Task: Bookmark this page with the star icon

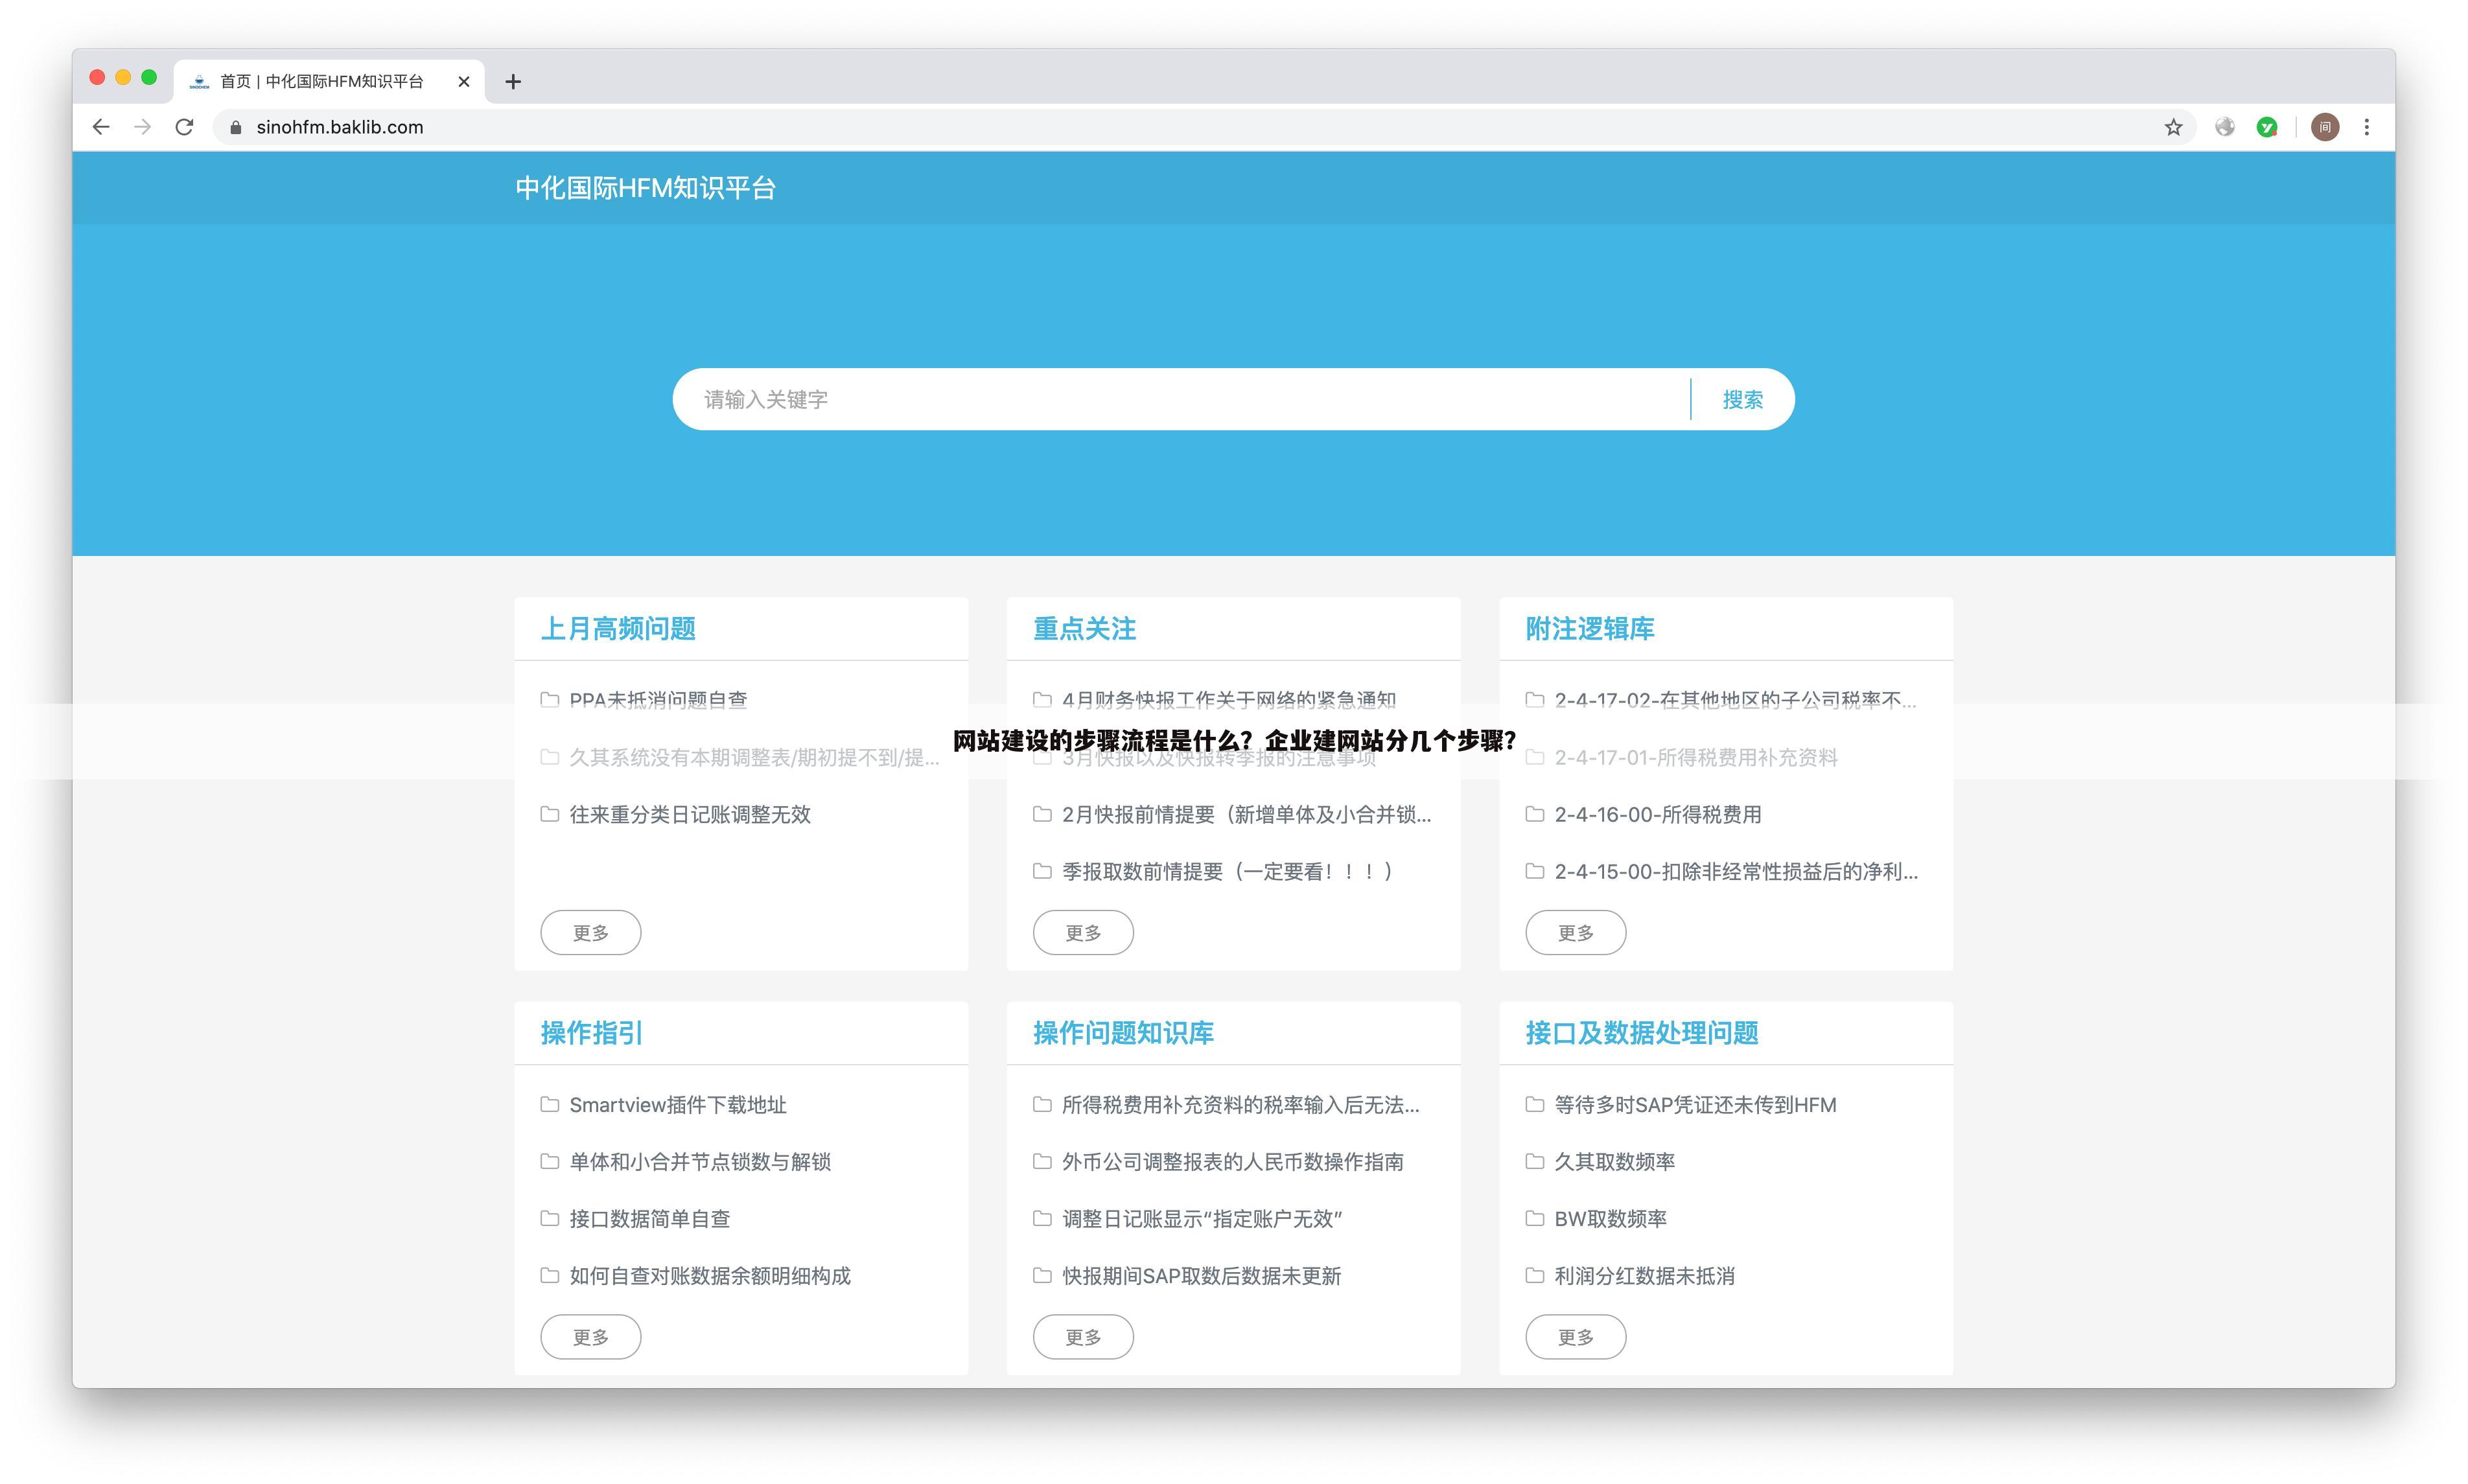Action: pyautogui.click(x=2173, y=127)
